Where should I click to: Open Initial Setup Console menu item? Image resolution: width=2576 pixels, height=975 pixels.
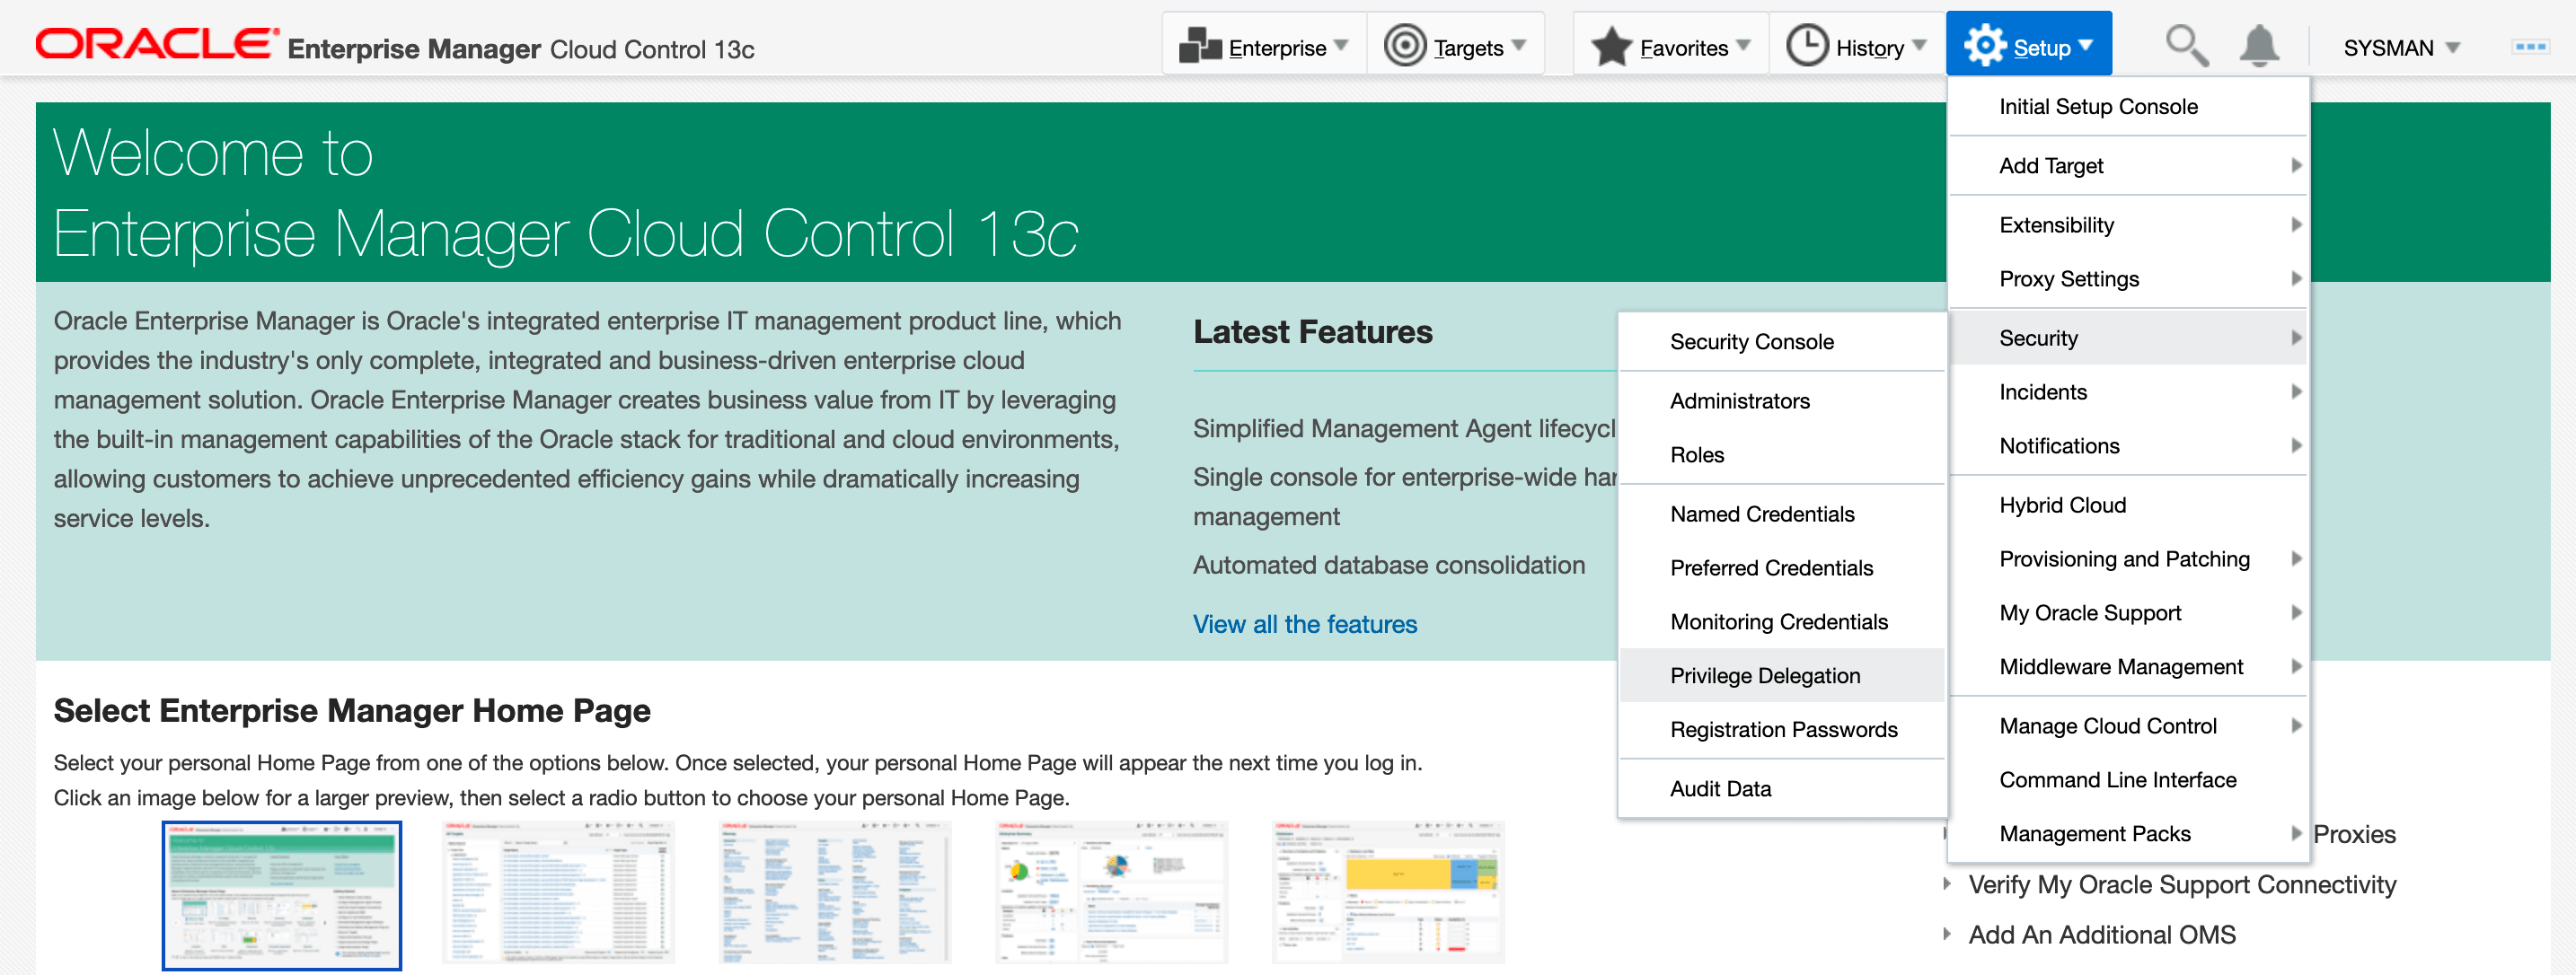pyautogui.click(x=2098, y=107)
